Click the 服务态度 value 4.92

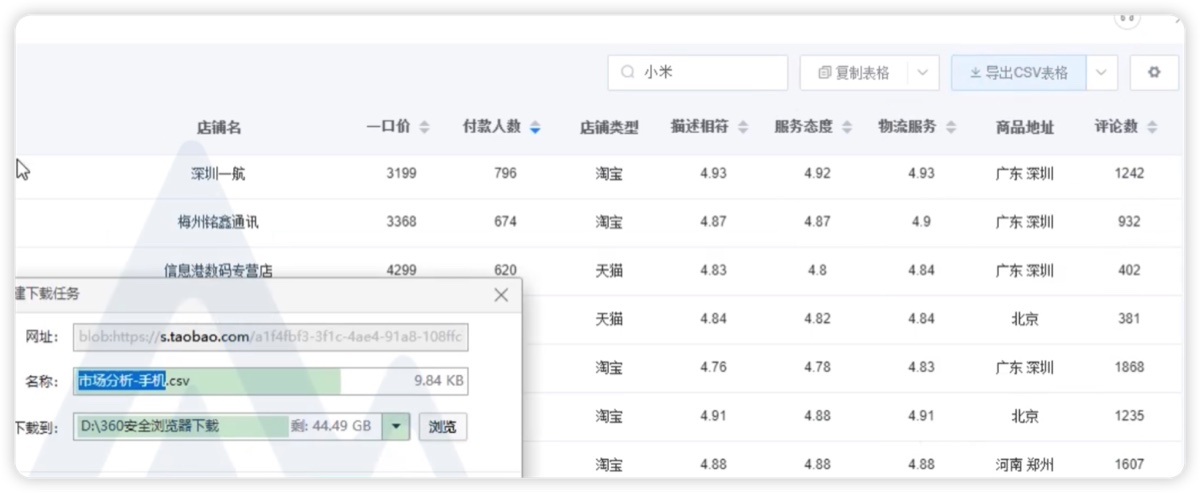coord(817,173)
